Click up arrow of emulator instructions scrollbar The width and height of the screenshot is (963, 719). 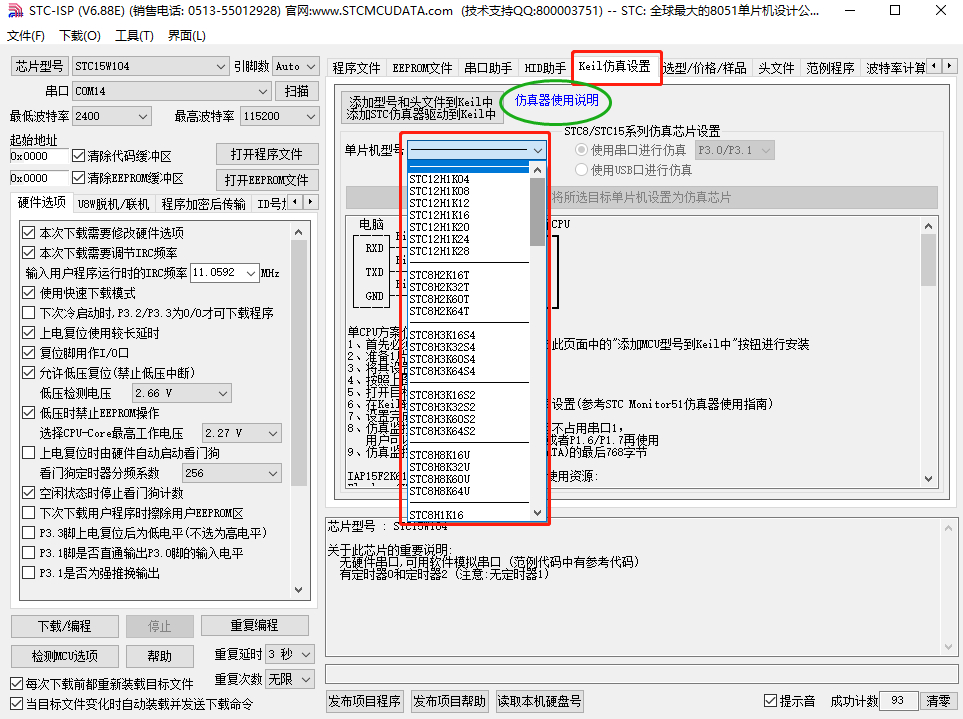click(x=928, y=226)
